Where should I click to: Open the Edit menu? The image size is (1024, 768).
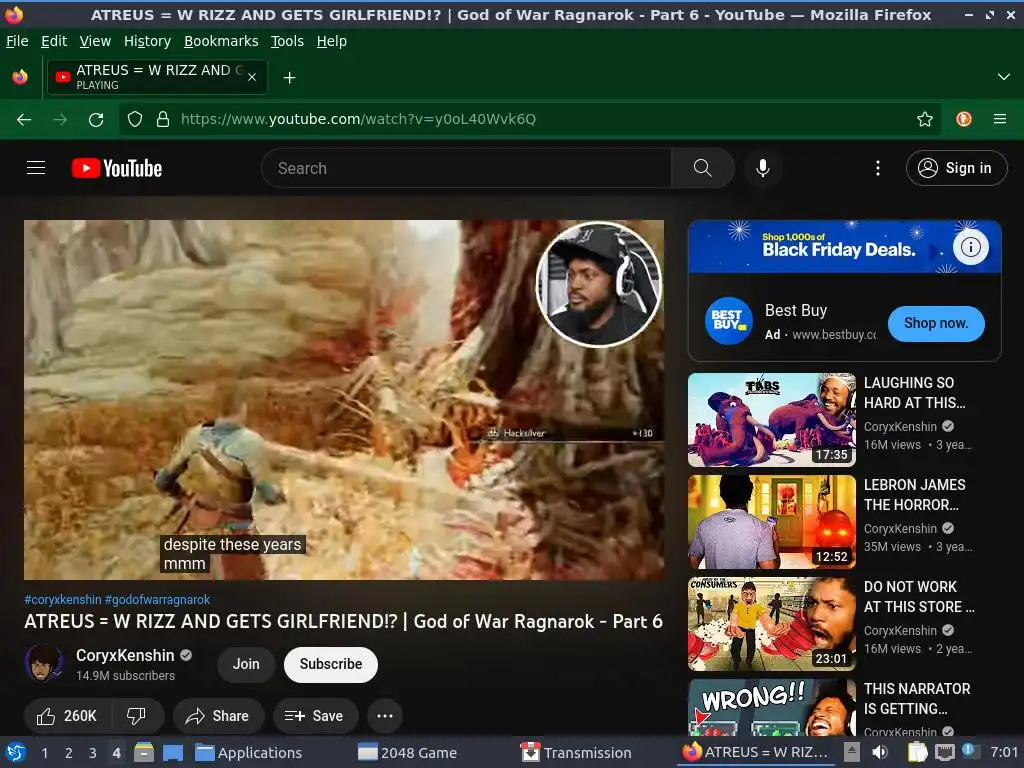click(x=54, y=41)
